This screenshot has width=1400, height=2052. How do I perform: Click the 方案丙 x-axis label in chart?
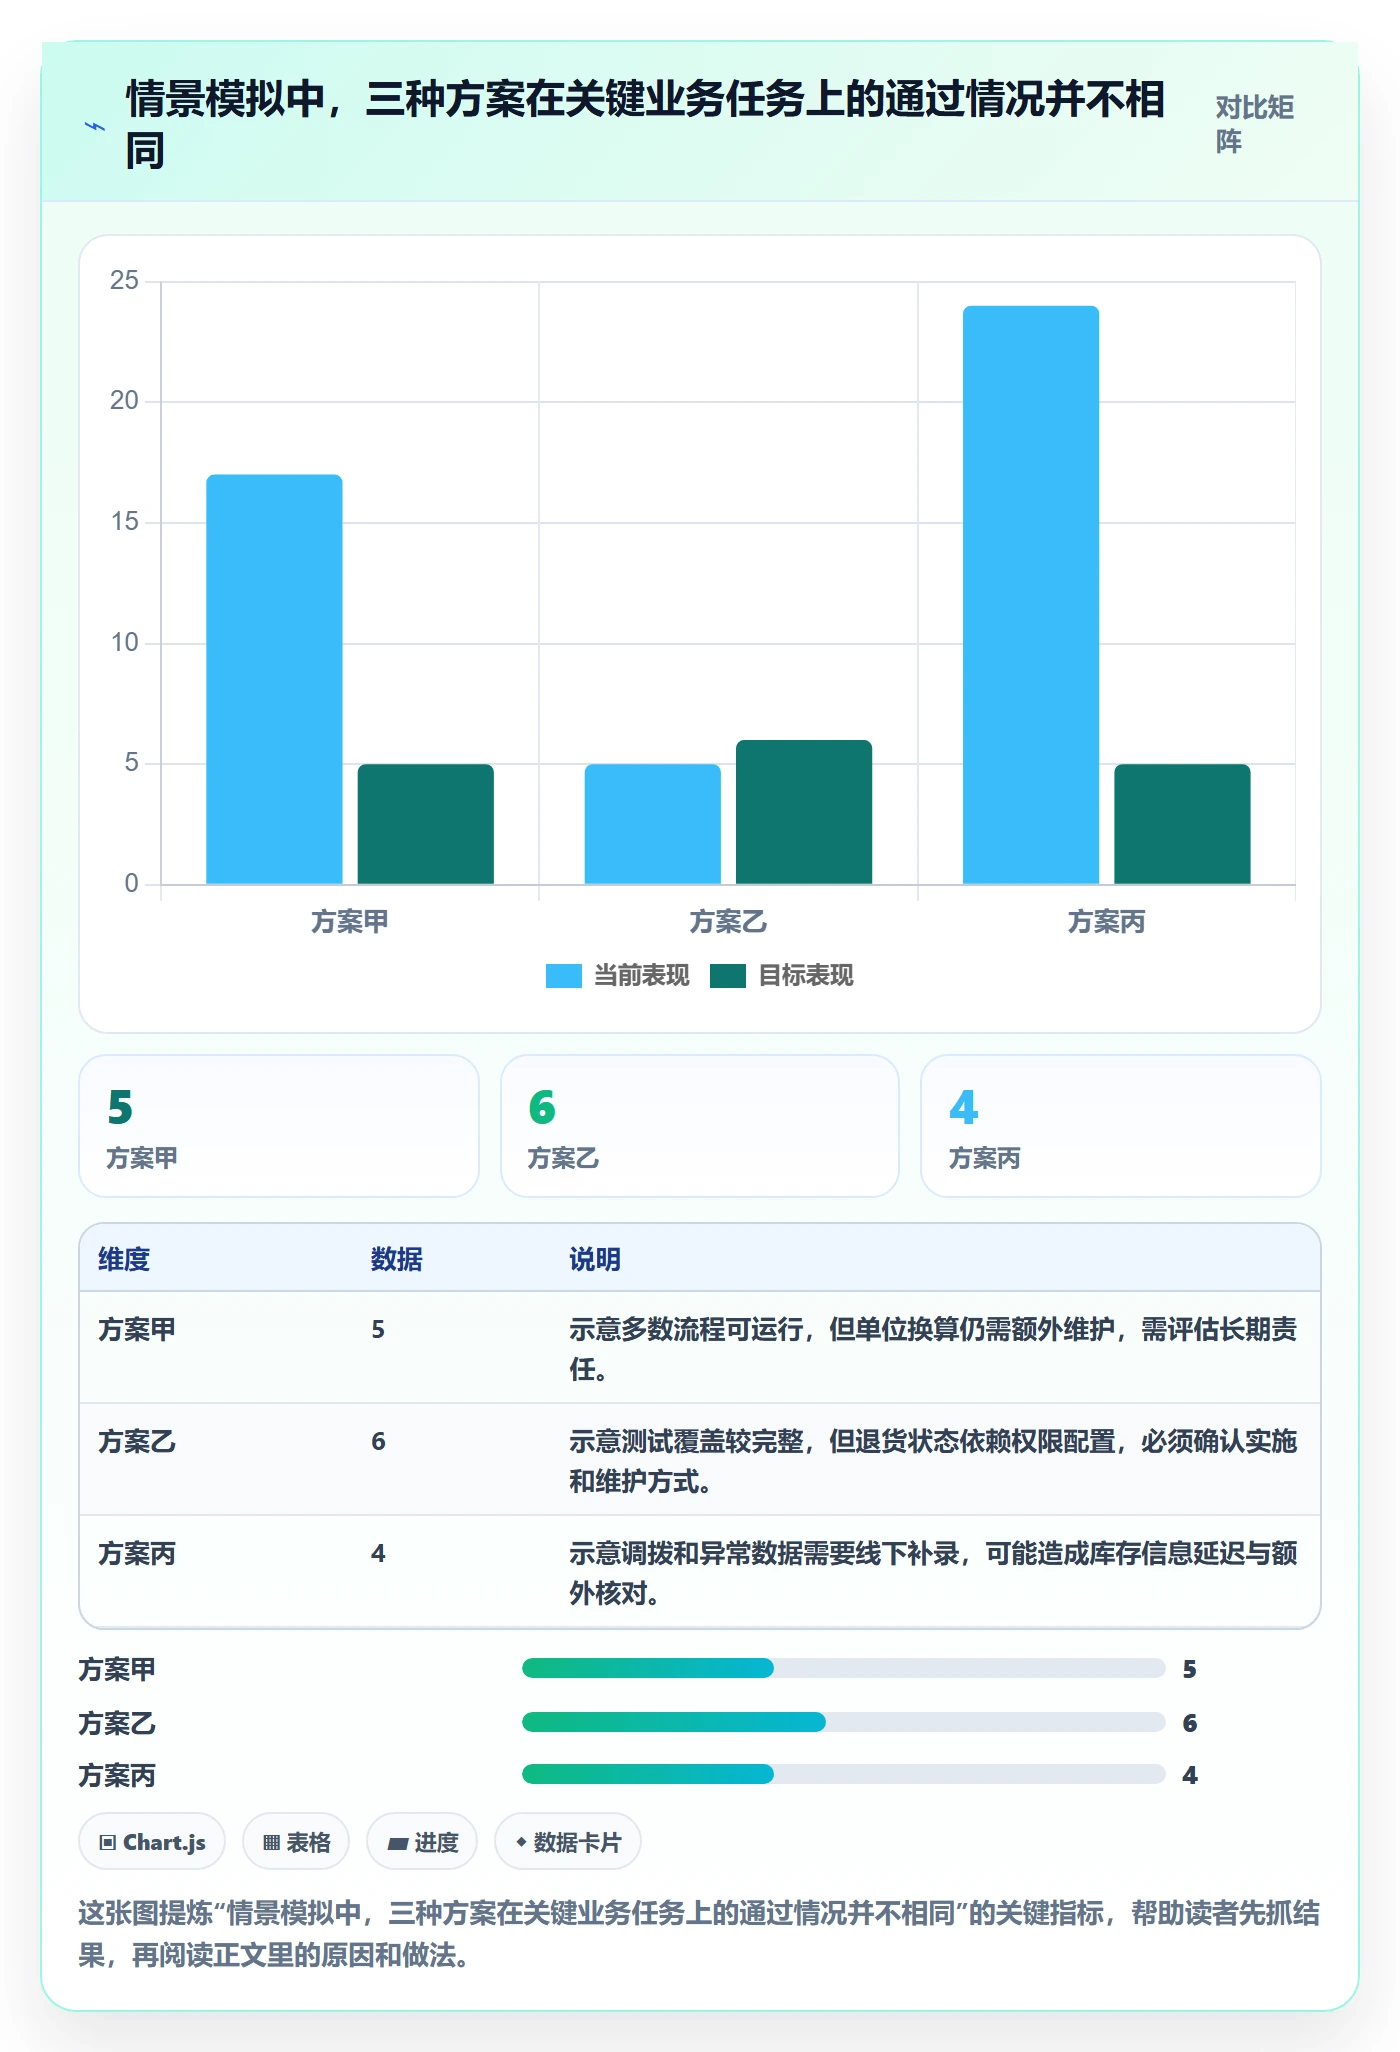click(1106, 921)
